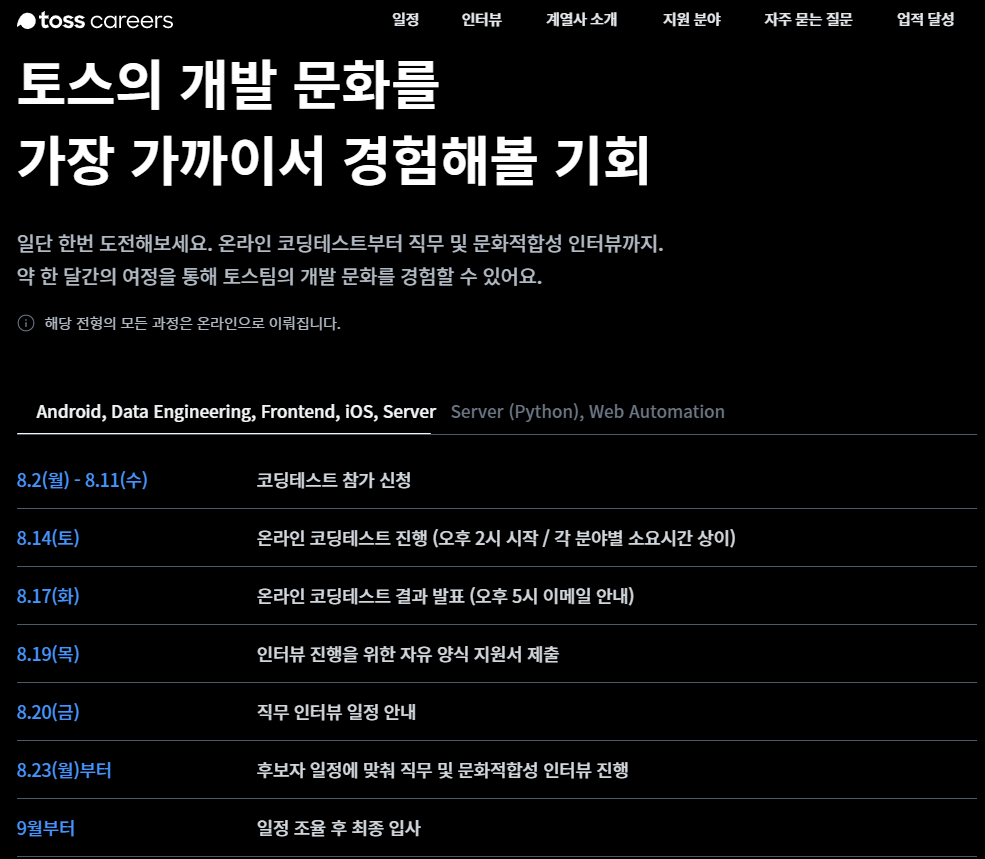Image resolution: width=985 pixels, height=859 pixels.
Task: Open the 지원 분야 navigation link
Action: click(x=692, y=19)
